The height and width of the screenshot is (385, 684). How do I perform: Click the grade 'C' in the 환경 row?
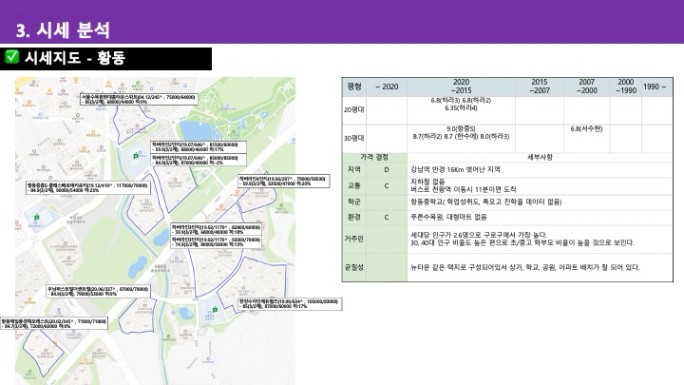pos(386,217)
